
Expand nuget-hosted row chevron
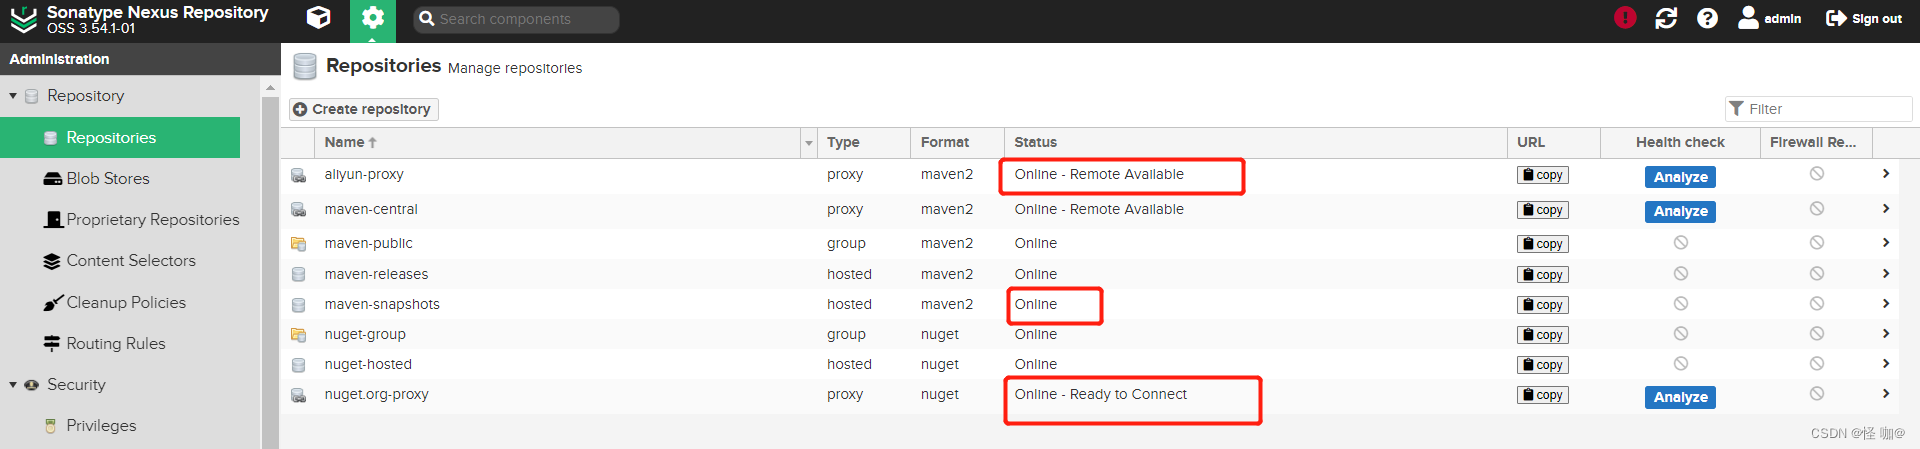[x=1886, y=364]
